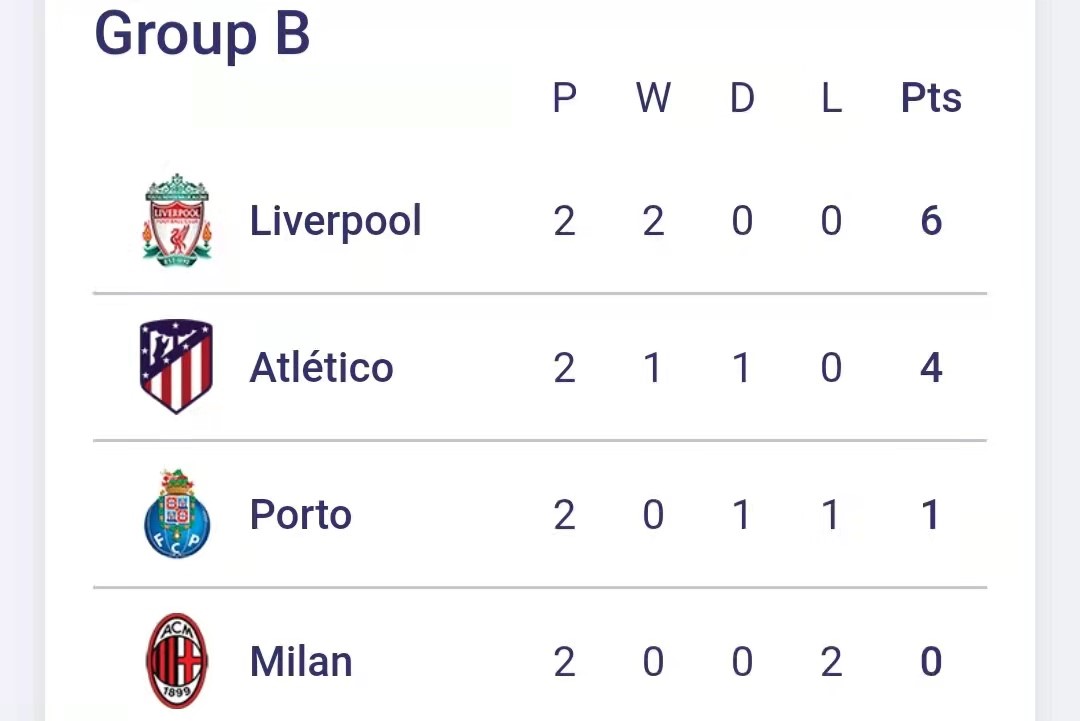Click Liverpool's wins value of 2
The image size is (1080, 721).
coord(653,221)
